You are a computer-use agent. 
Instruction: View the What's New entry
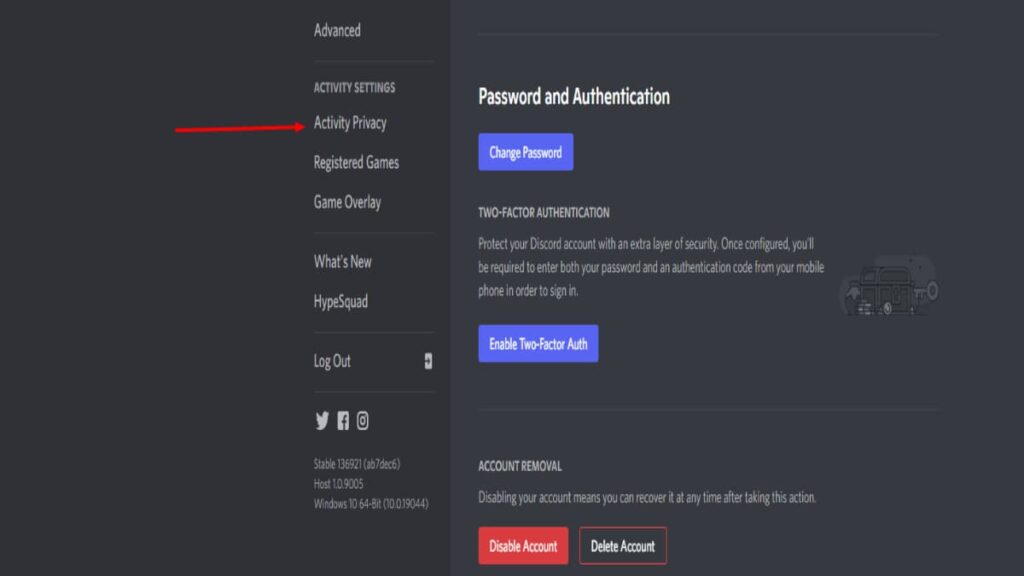pos(342,262)
